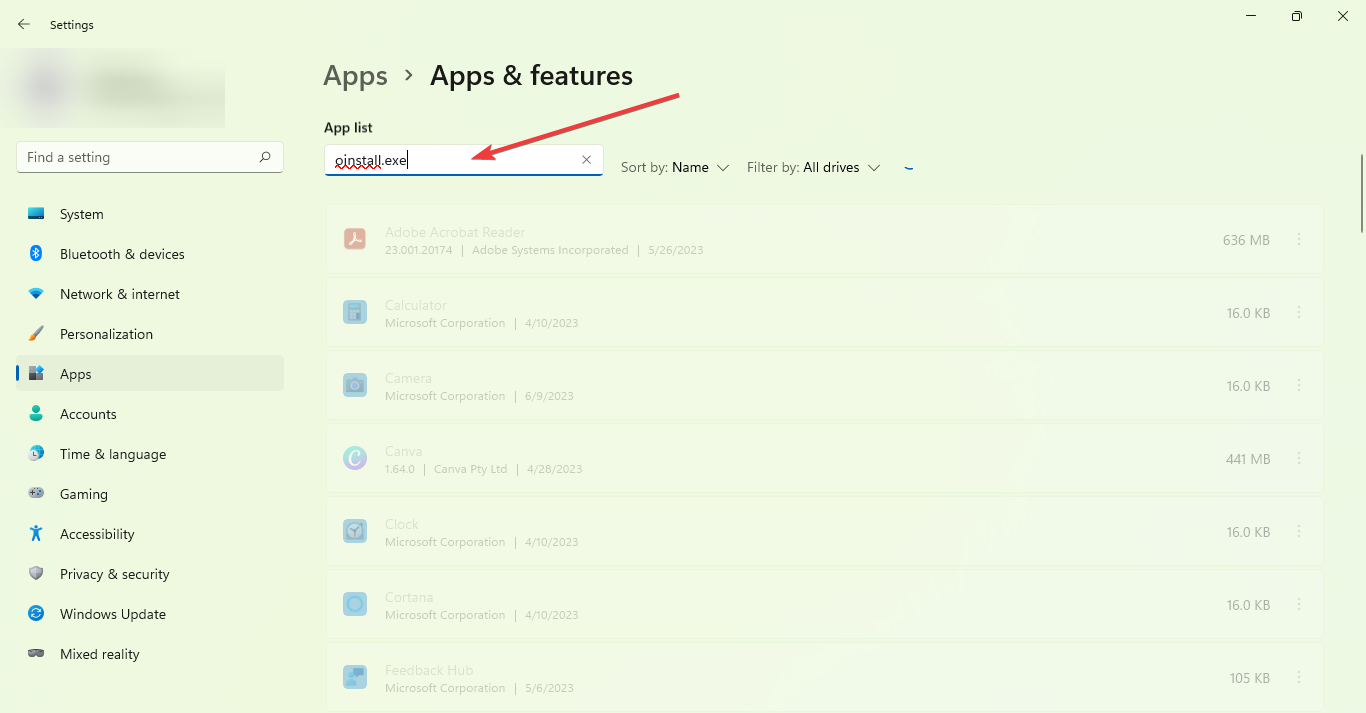
Task: Open the Filter by All drives dropdown
Action: pyautogui.click(x=814, y=168)
